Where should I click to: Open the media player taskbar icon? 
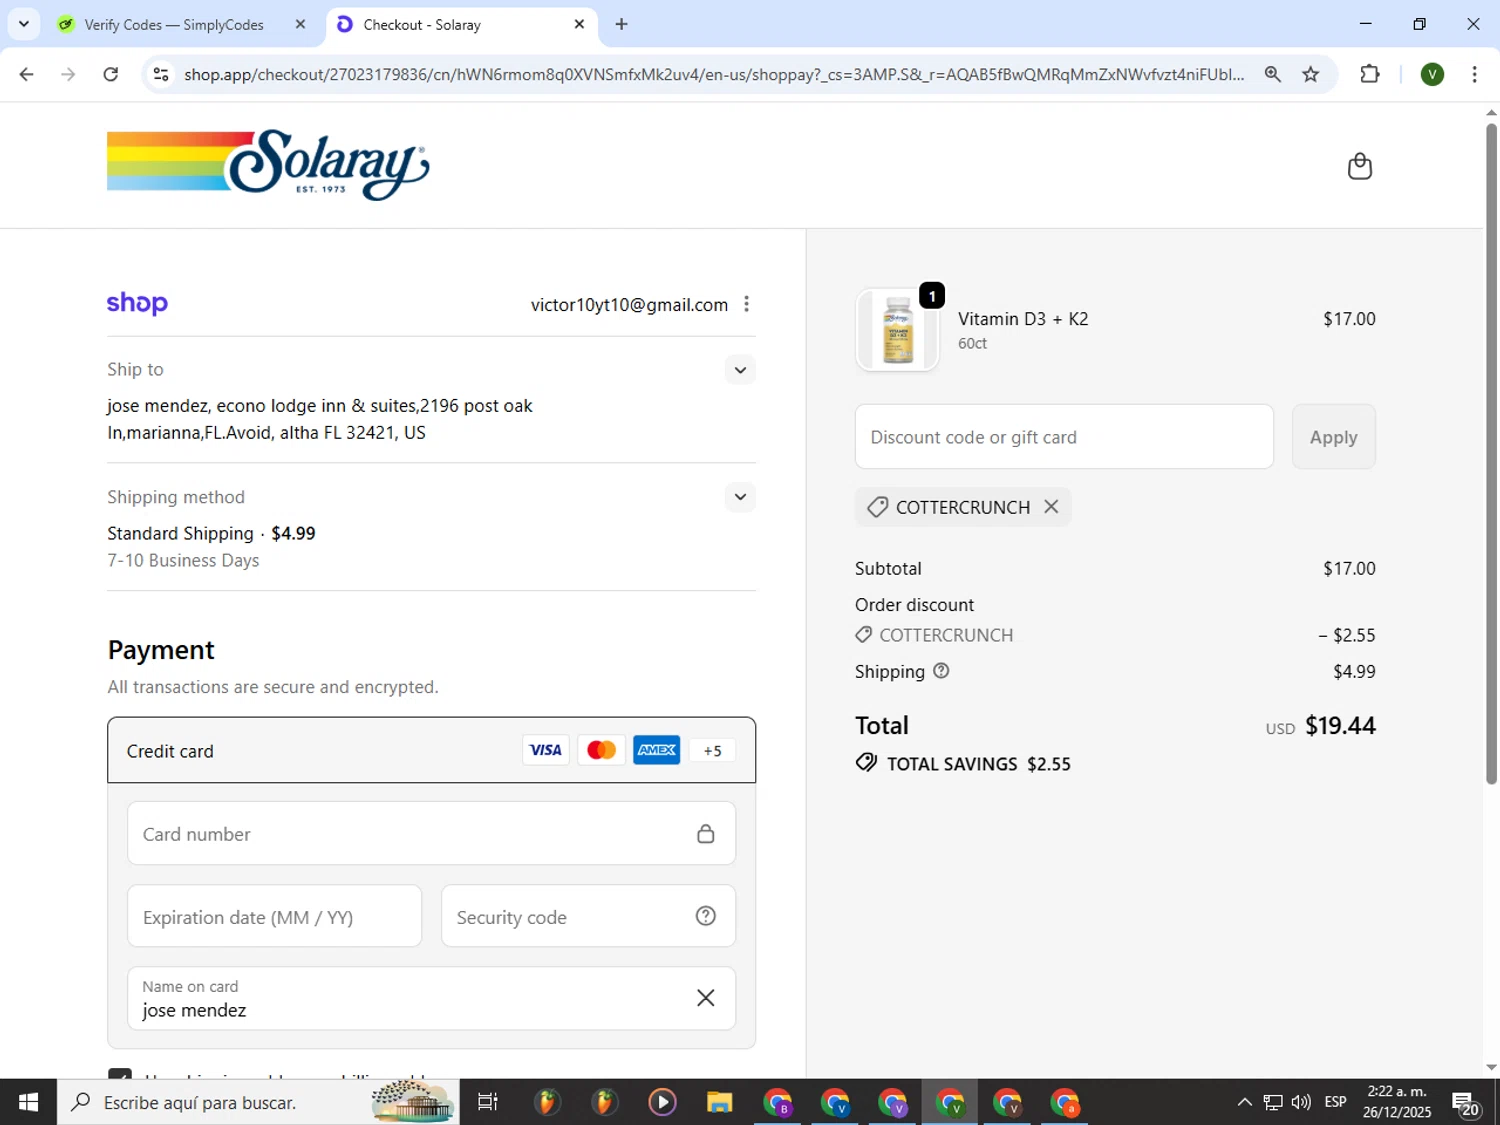point(662,1102)
